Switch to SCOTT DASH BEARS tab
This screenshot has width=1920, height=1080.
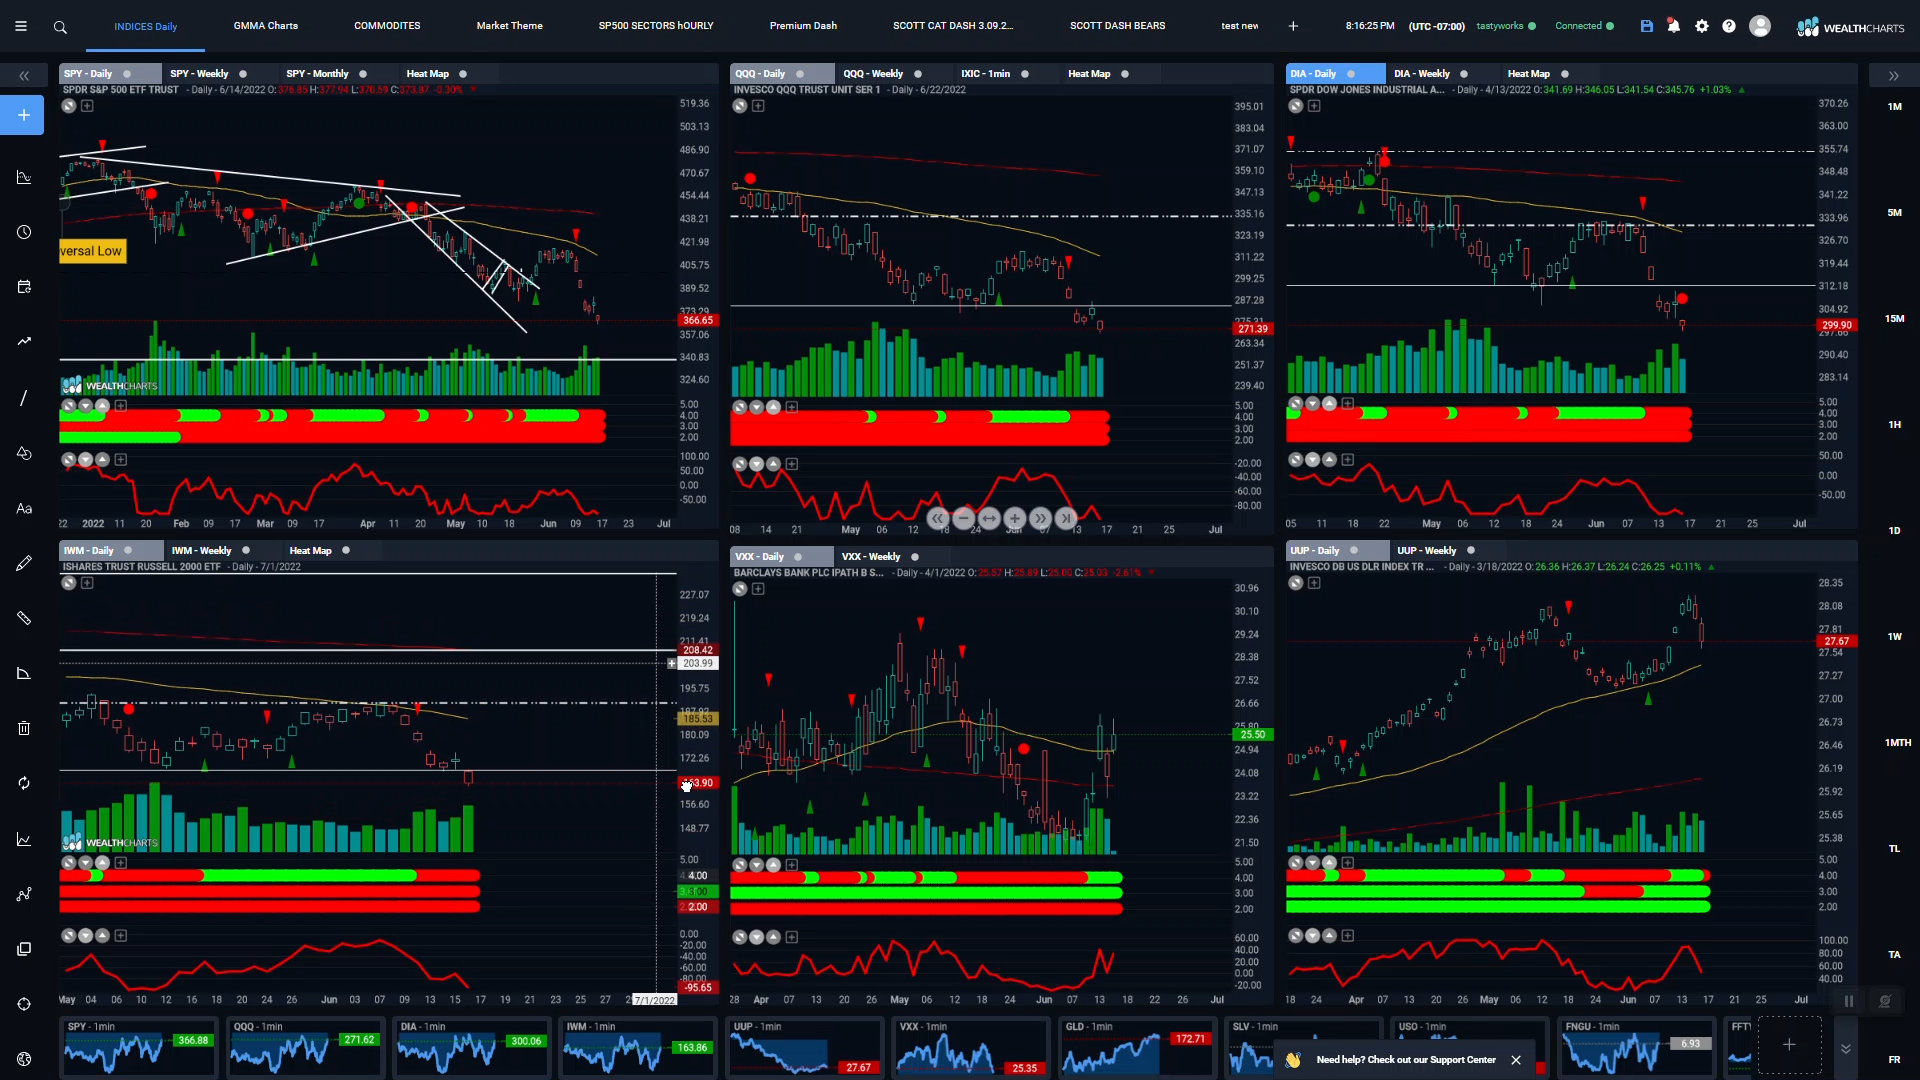click(1117, 26)
